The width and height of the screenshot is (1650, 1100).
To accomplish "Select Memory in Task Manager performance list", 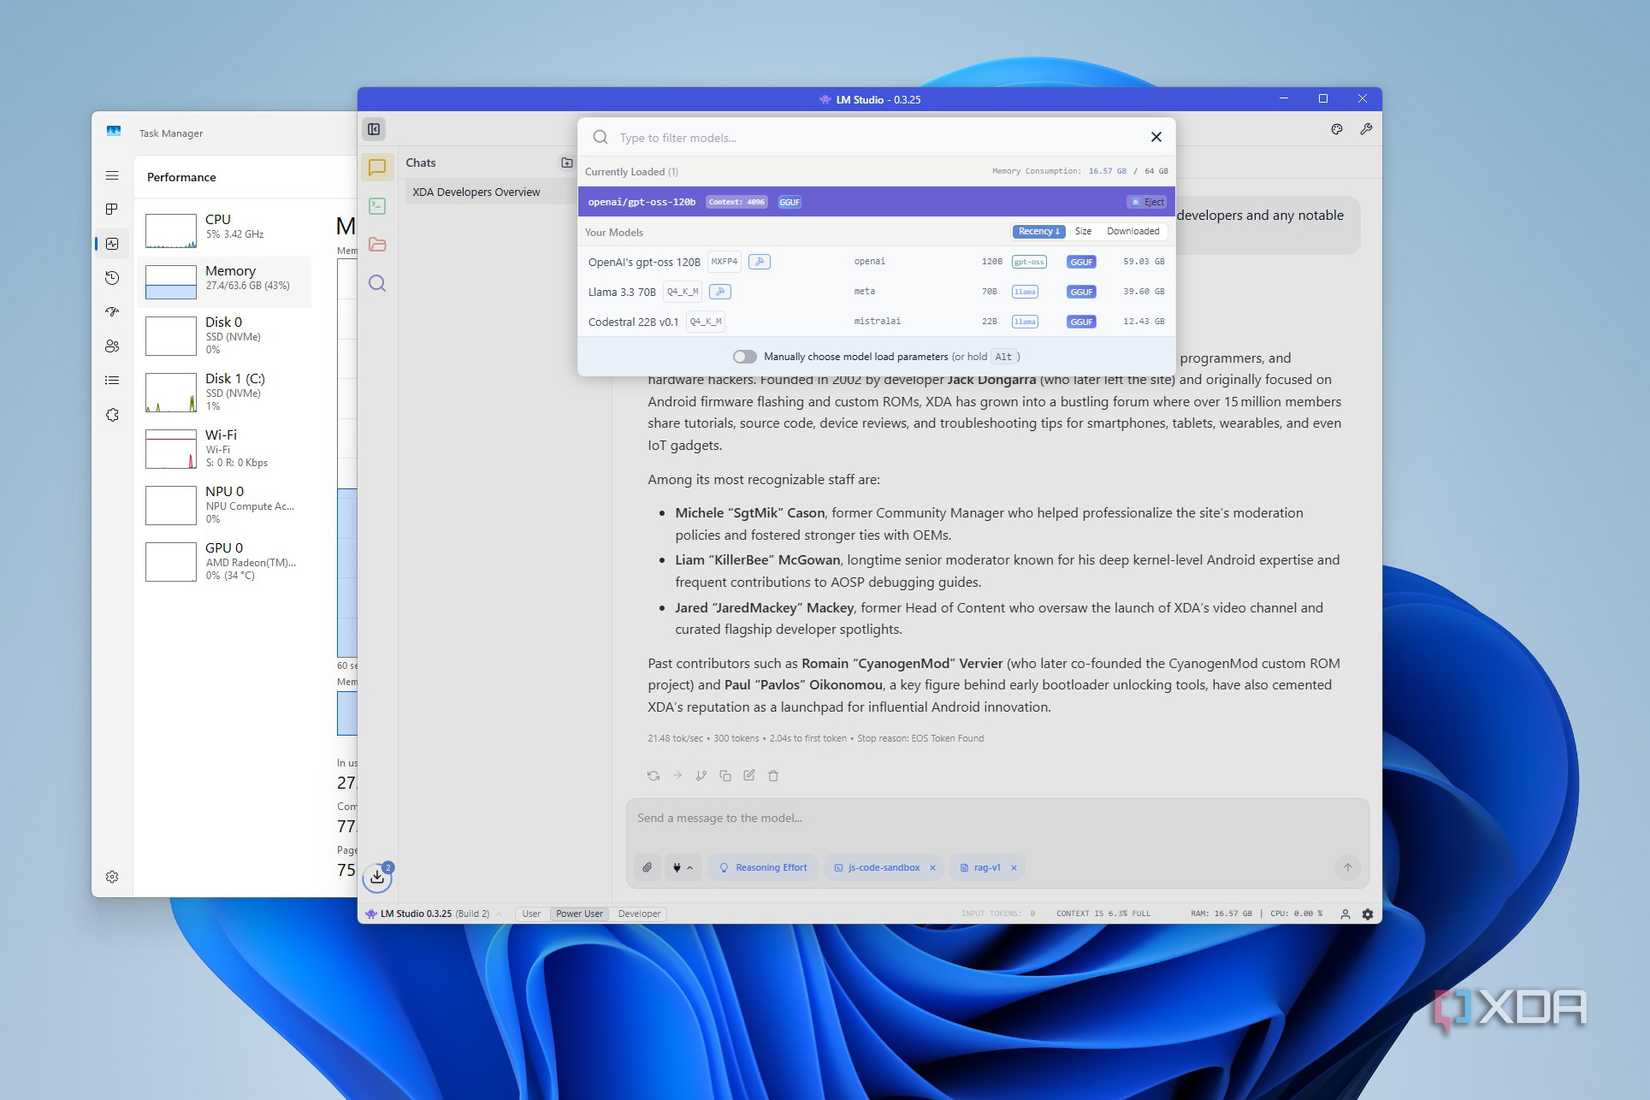I will tap(224, 280).
